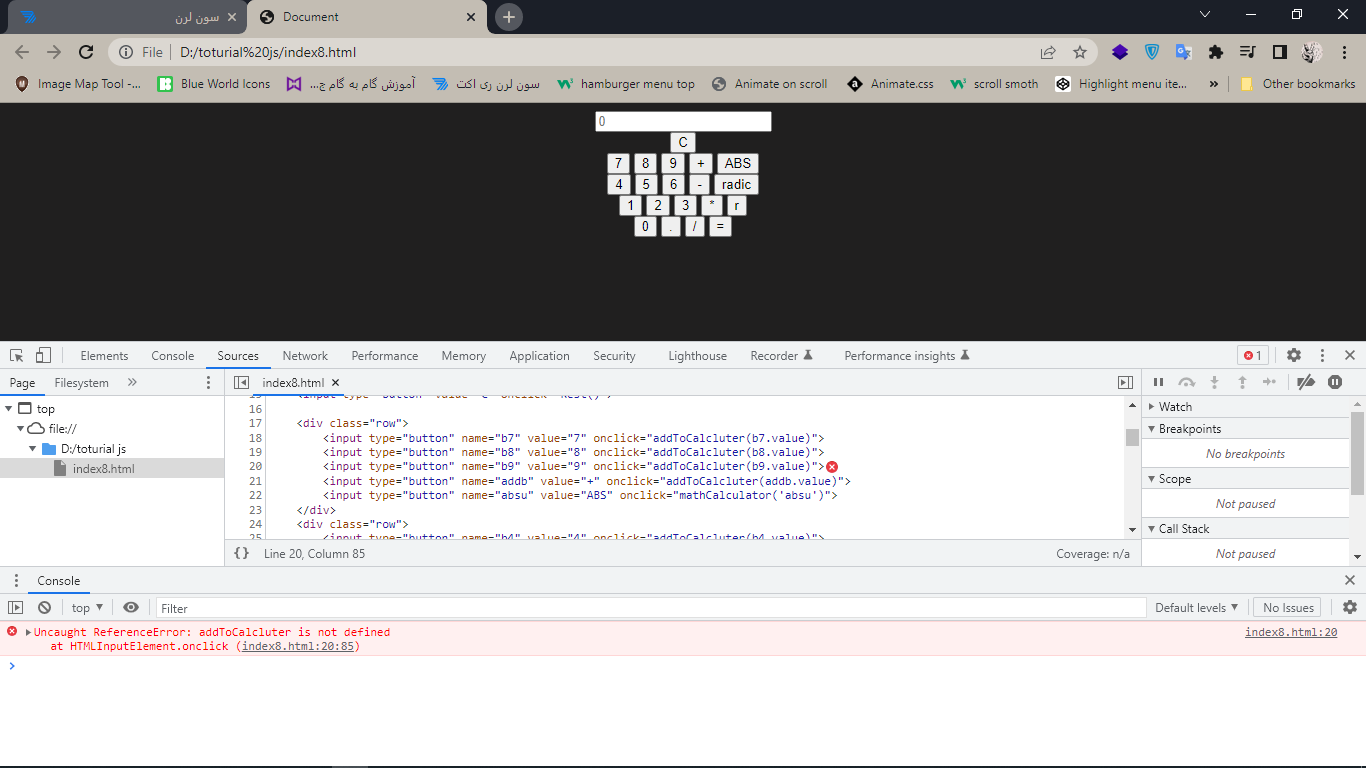Switch to the Console tab
This screenshot has width=1366, height=768.
click(173, 356)
